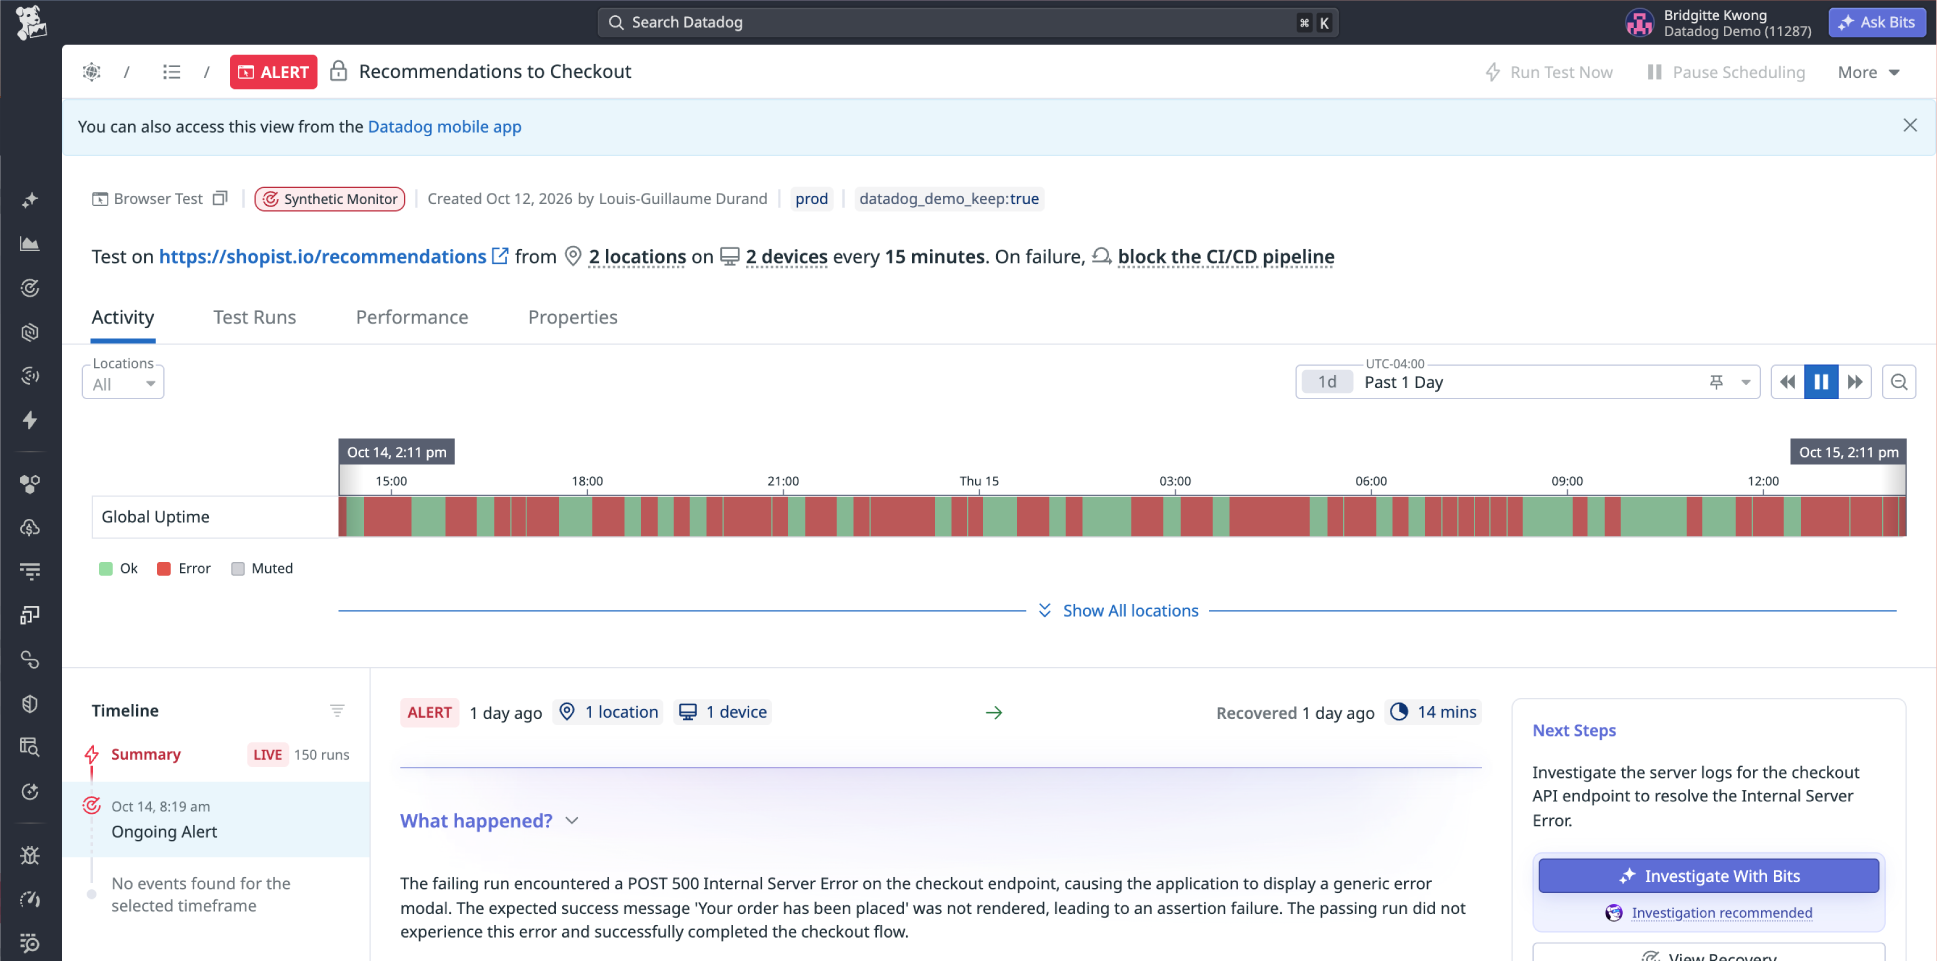Click the Ok green legend swatch
This screenshot has height=961, width=1937.
(x=106, y=569)
